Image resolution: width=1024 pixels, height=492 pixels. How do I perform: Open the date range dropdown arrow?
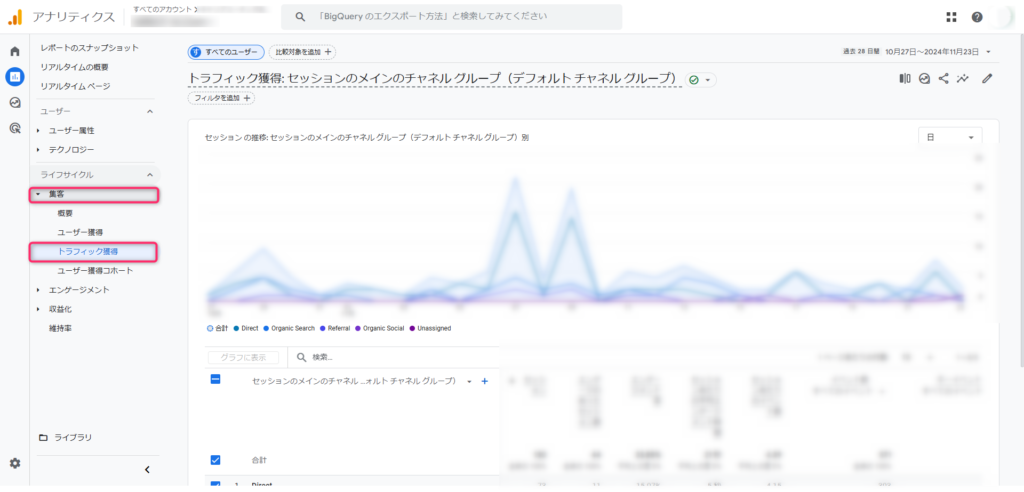click(988, 52)
